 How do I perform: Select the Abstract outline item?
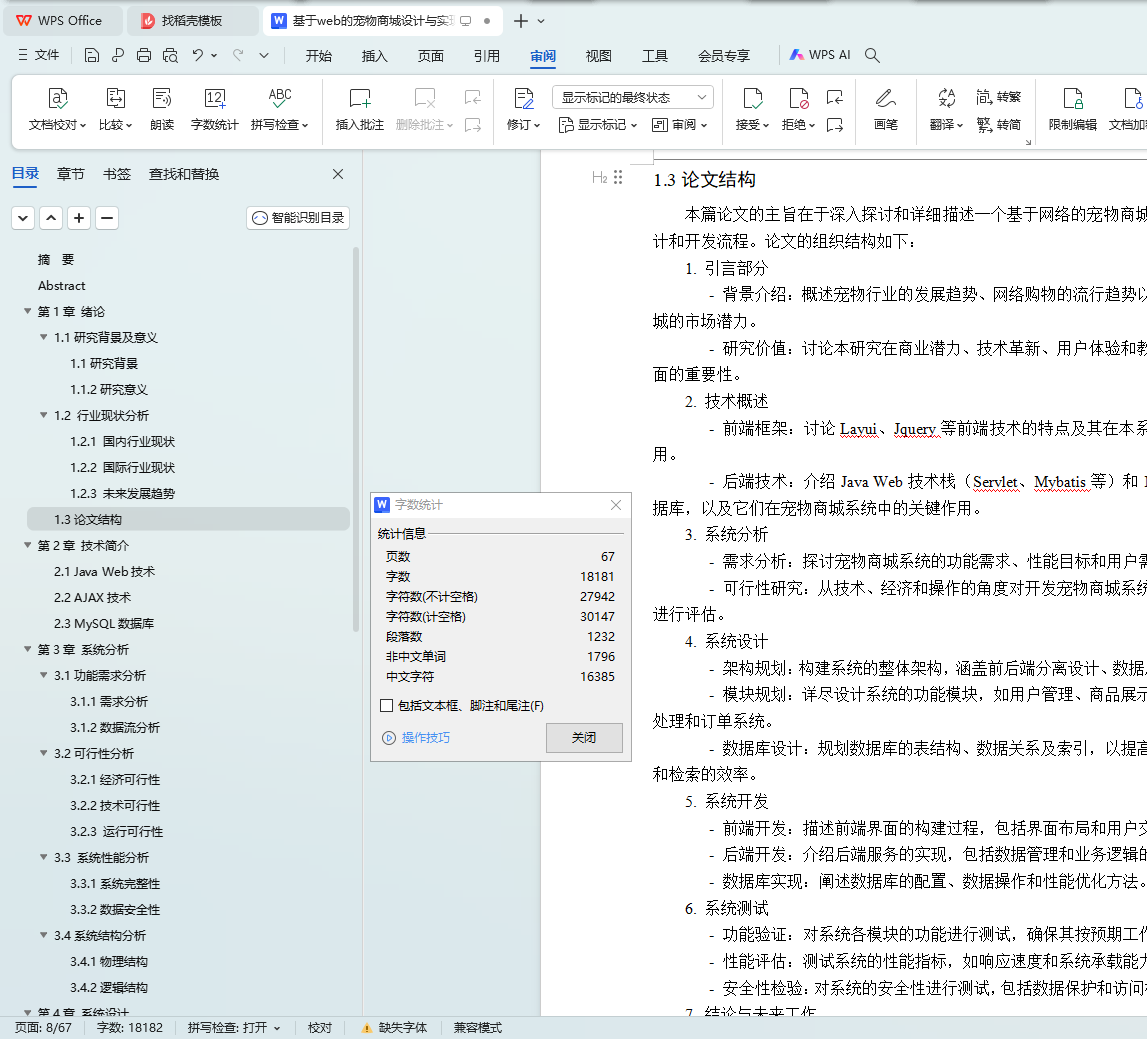coord(61,285)
